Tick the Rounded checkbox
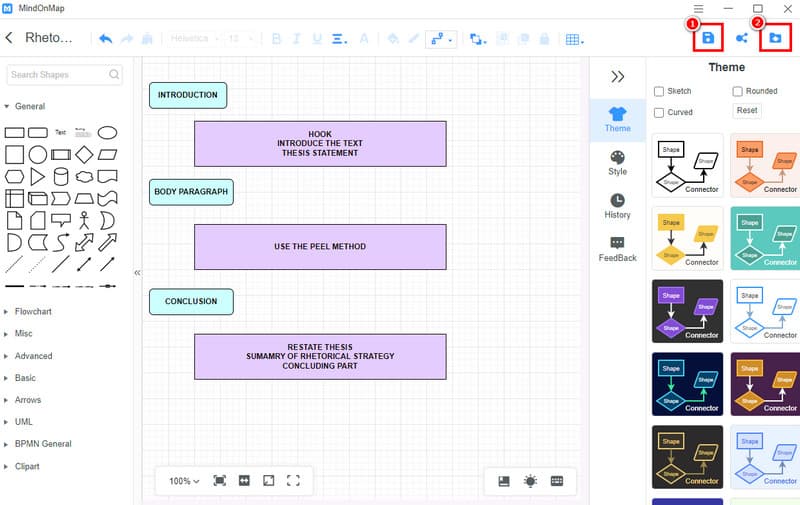The image size is (800, 505). (x=738, y=91)
